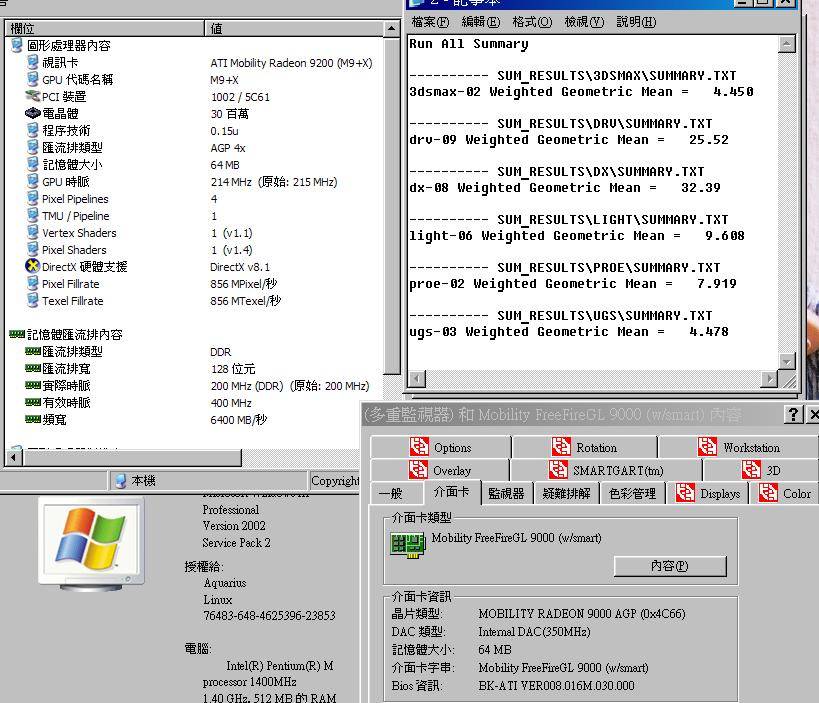Click the '6400 MB/秒' bandwidth value
The width and height of the screenshot is (819, 703).
239,419
